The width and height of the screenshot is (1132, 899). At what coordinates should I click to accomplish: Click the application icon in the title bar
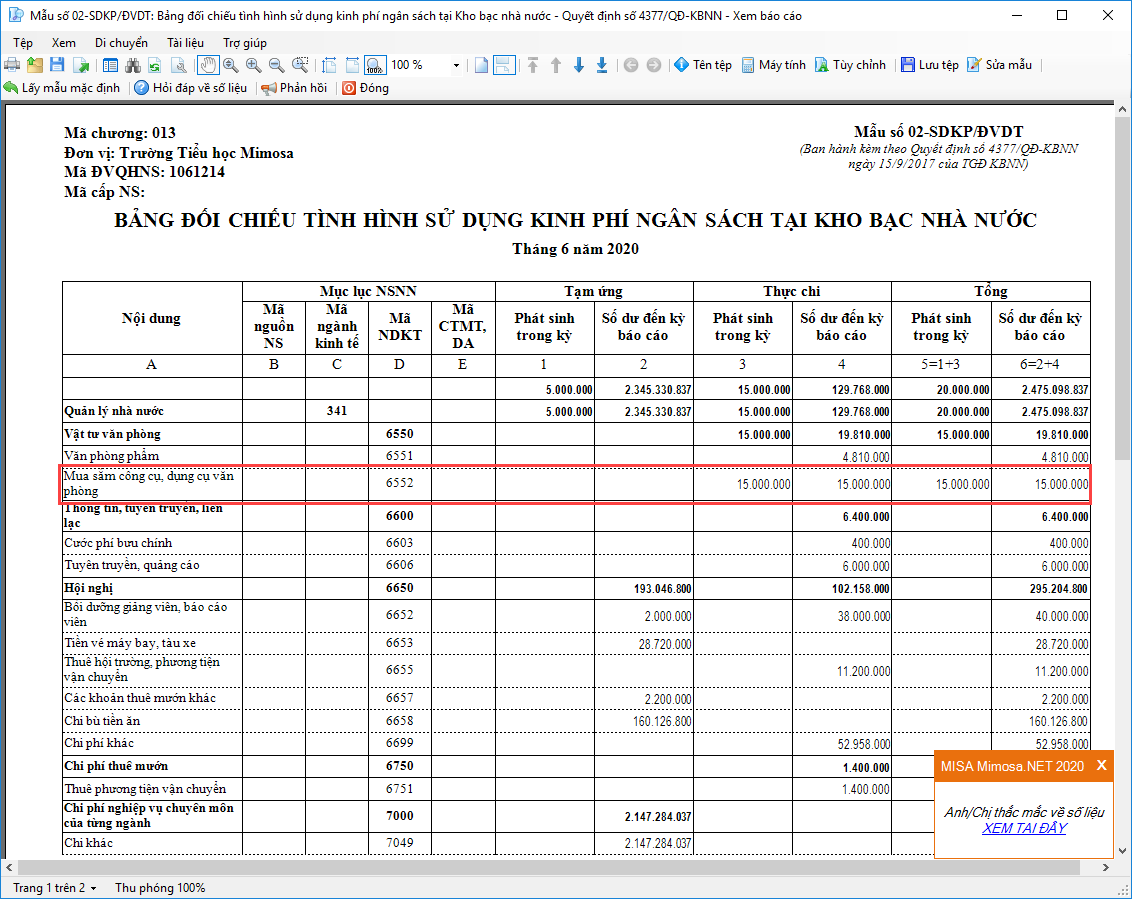(x=15, y=15)
